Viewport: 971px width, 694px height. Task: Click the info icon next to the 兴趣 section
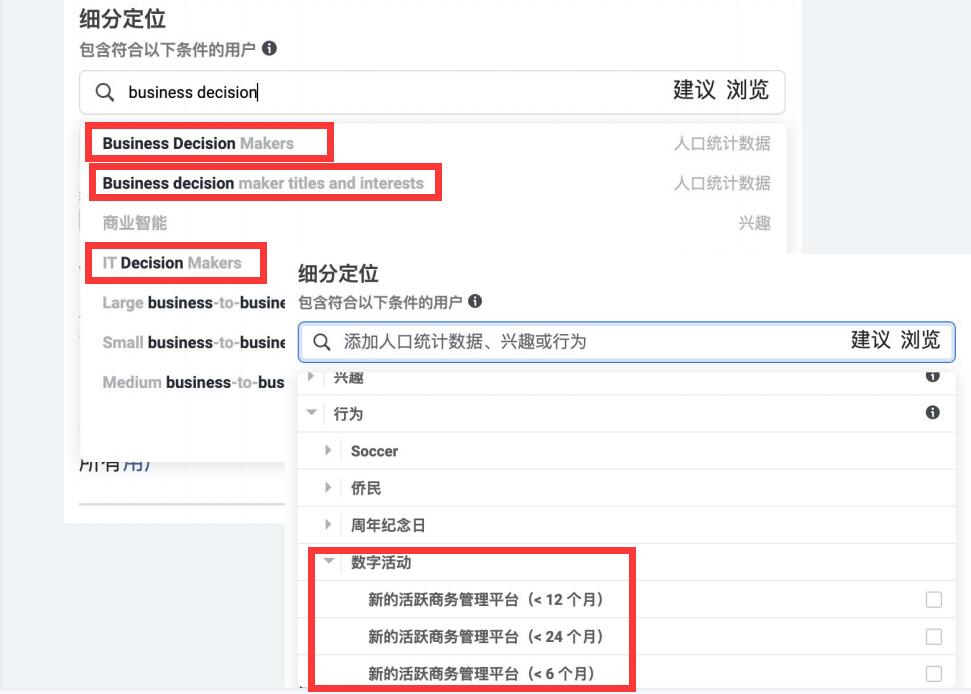[934, 377]
